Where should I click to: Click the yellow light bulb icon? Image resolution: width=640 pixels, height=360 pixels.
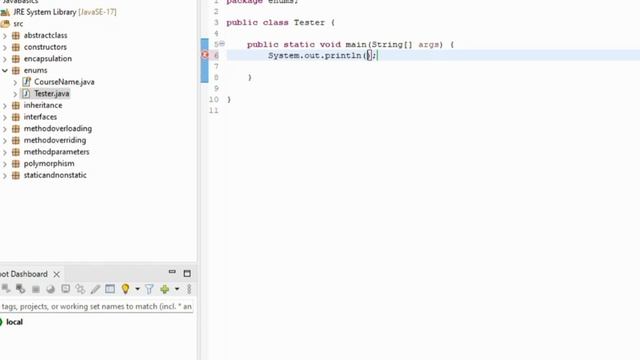point(125,289)
